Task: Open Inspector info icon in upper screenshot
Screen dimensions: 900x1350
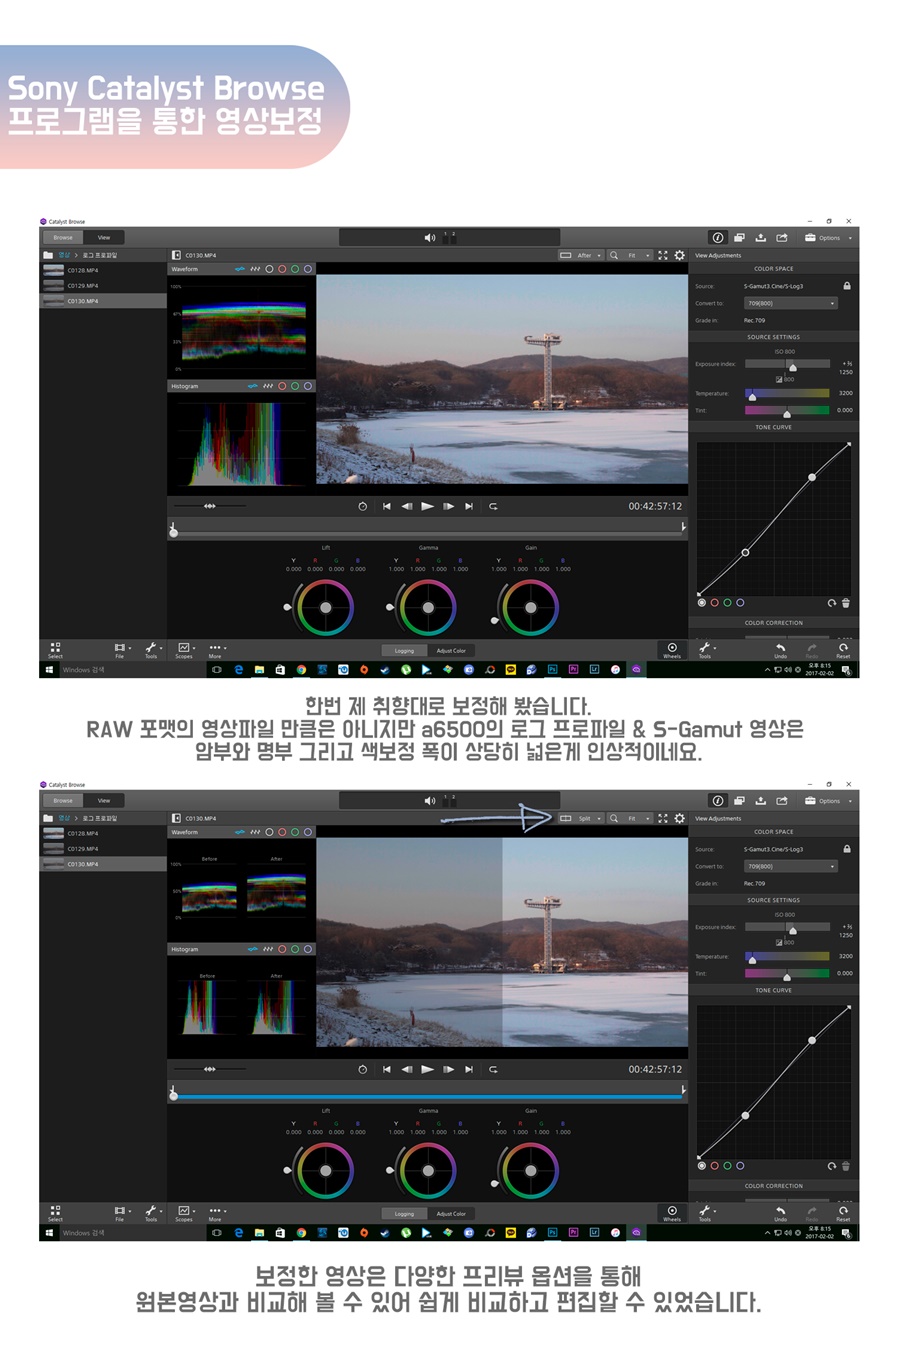Action: (x=717, y=238)
